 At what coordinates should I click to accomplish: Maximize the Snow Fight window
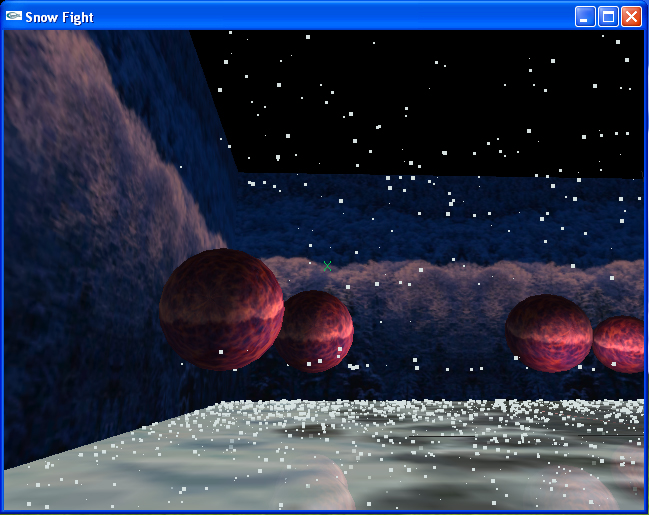pos(608,16)
